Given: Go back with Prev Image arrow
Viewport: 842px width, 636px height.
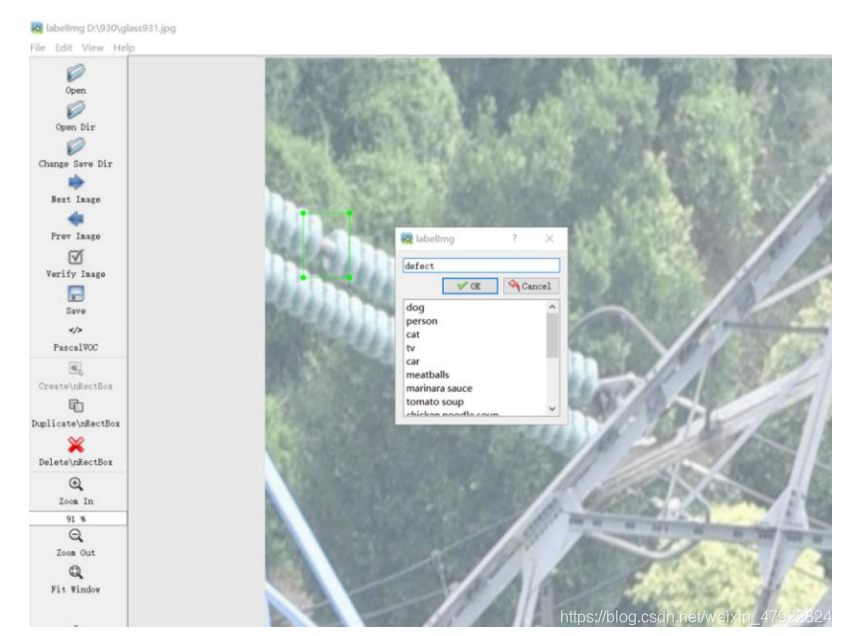Looking at the screenshot, I should pos(76,220).
